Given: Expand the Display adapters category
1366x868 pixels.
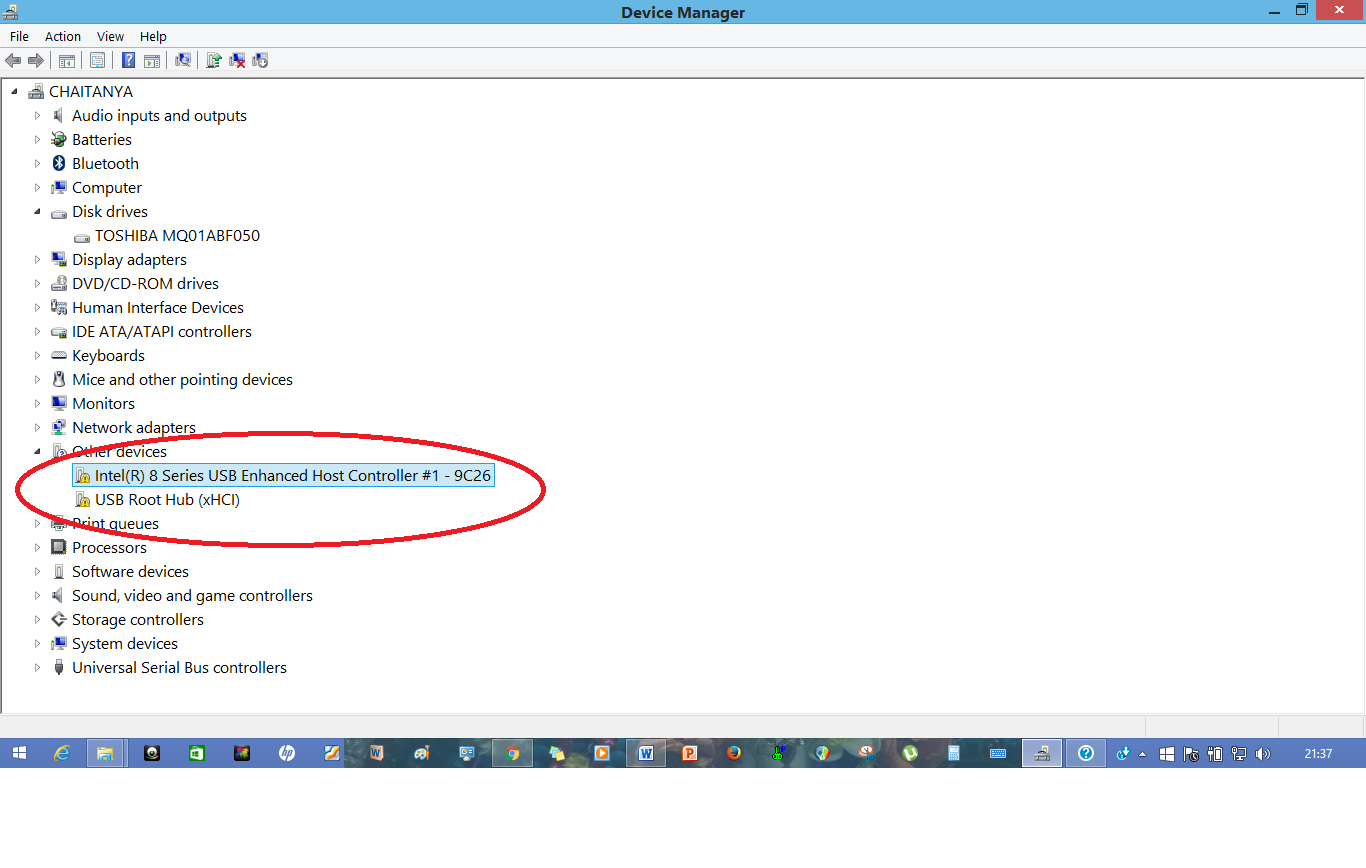Looking at the screenshot, I should click(38, 260).
